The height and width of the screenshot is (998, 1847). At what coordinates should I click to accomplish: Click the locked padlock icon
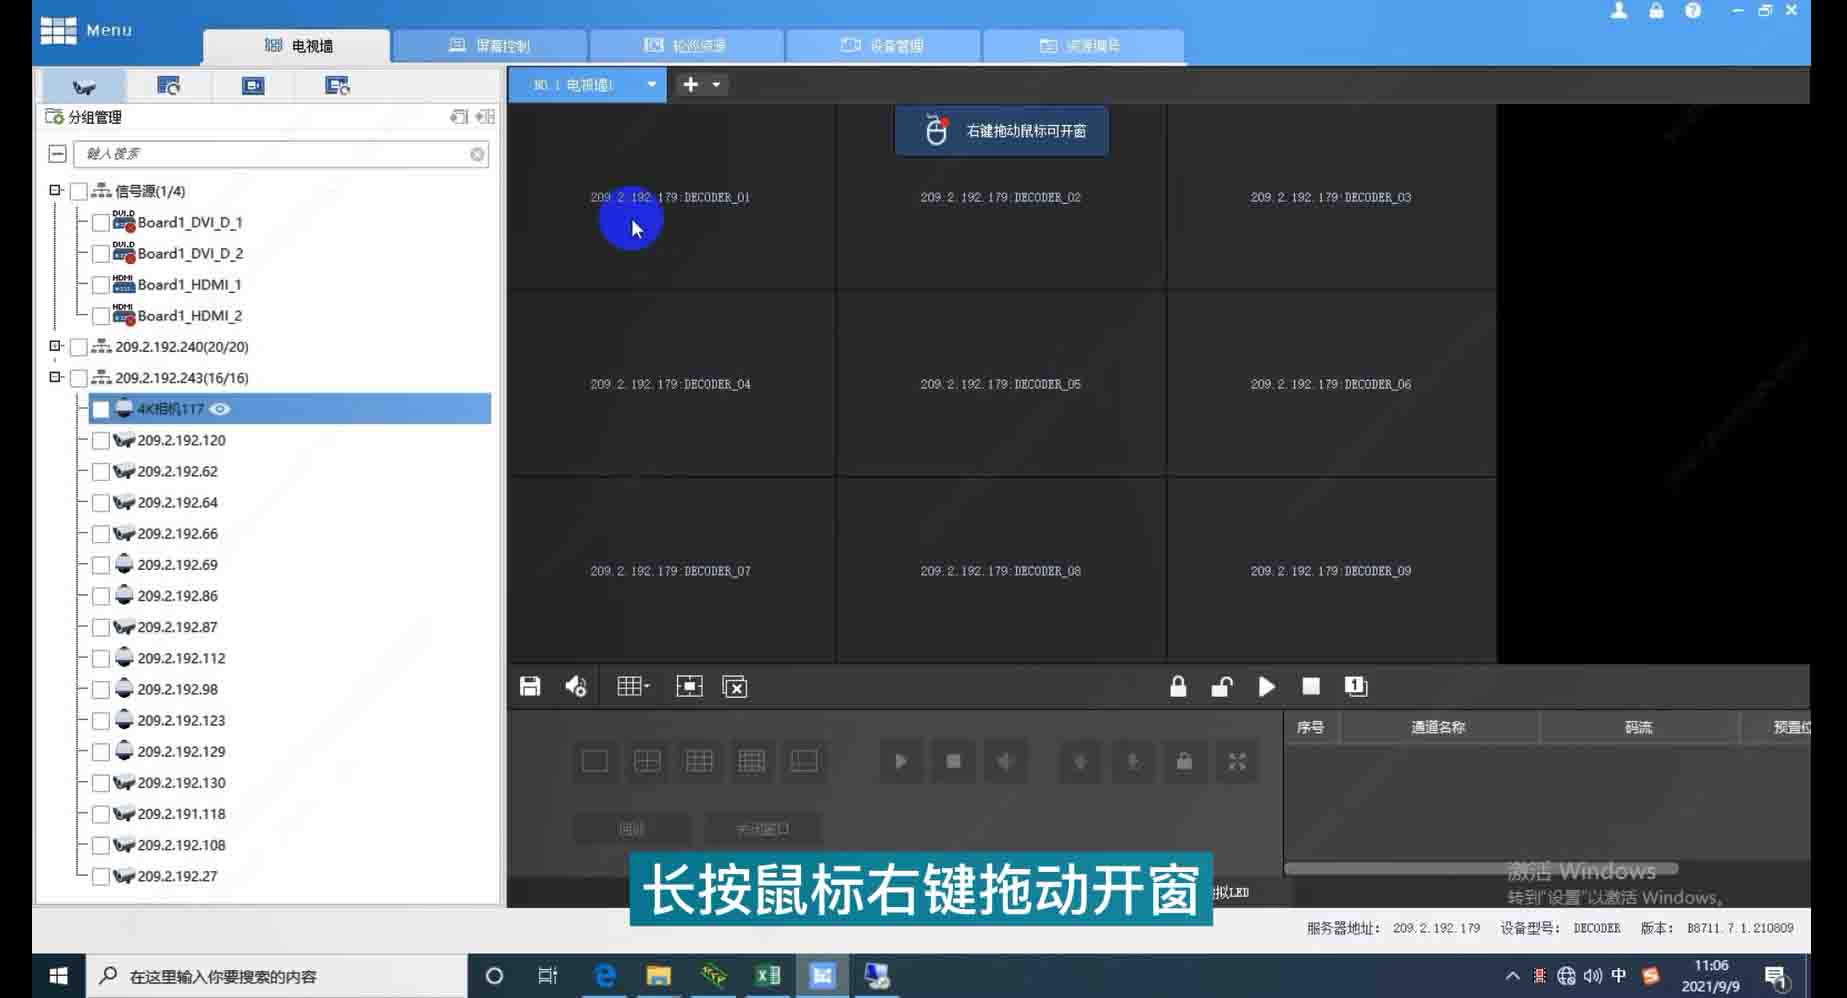click(1178, 686)
